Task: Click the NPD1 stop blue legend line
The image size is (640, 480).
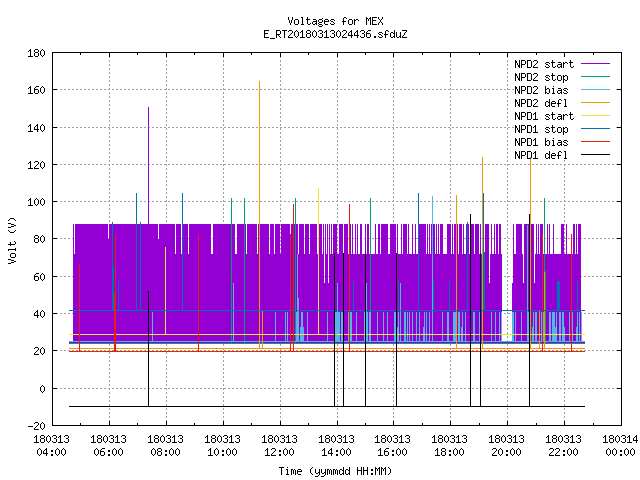Action: pyautogui.click(x=595, y=129)
